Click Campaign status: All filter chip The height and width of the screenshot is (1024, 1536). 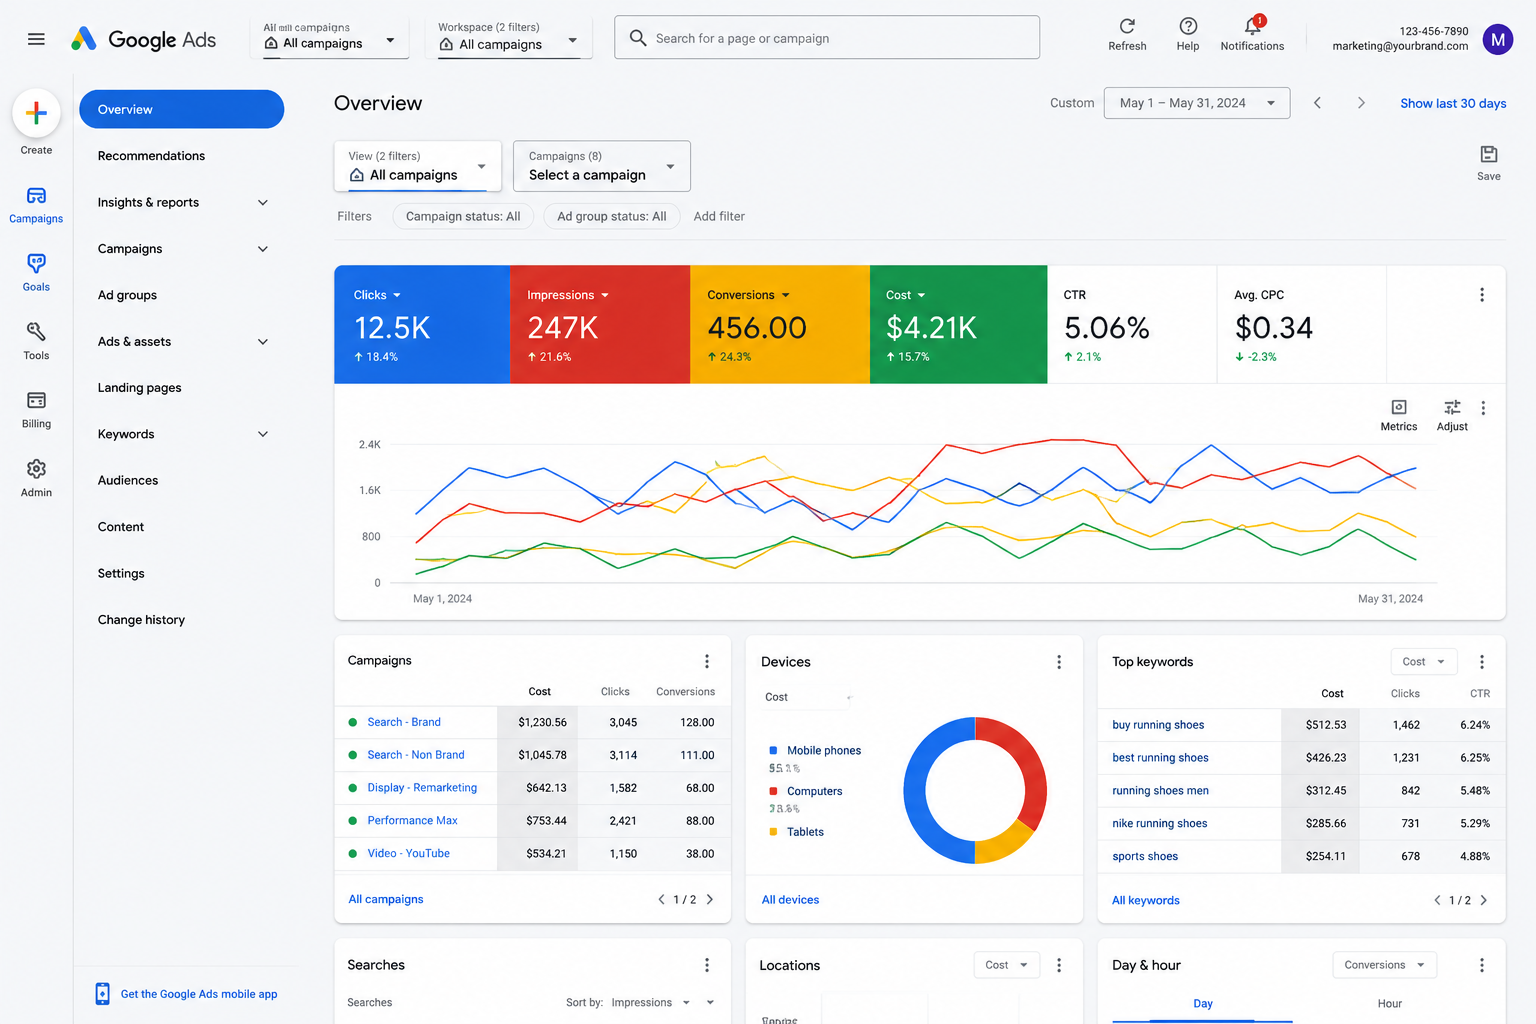463,216
